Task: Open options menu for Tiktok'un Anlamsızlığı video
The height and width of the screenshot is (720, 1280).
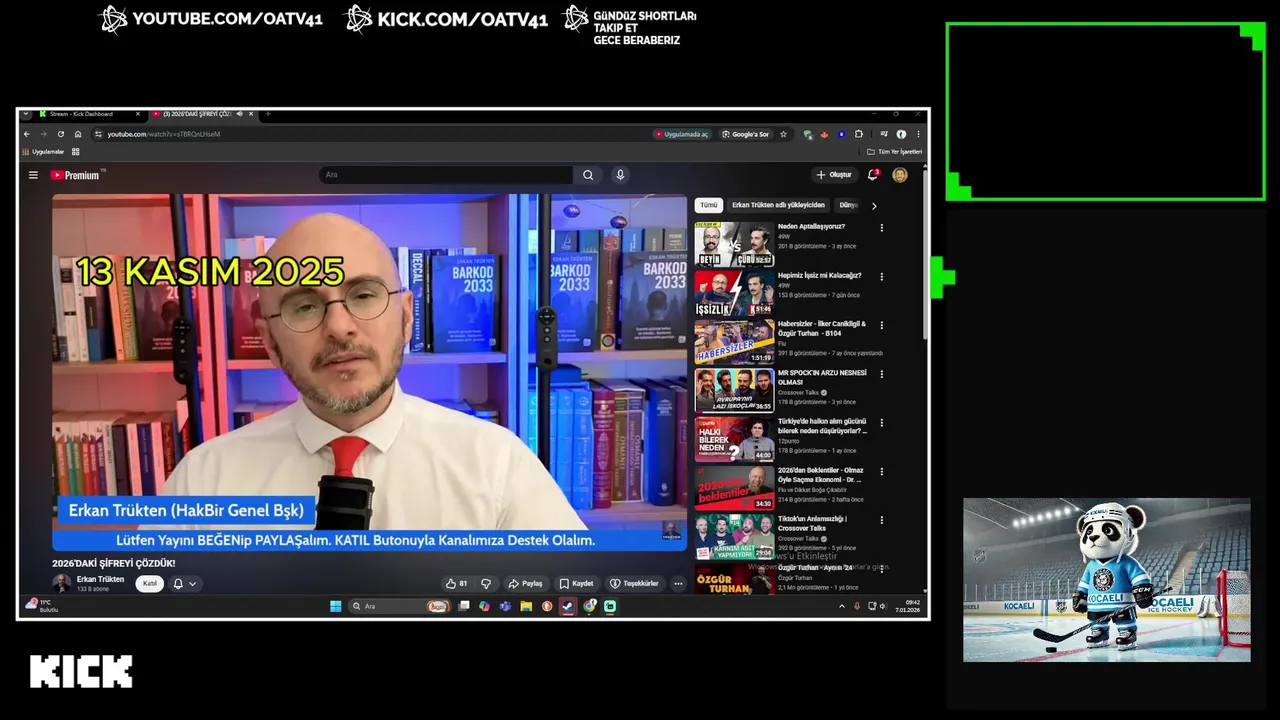Action: (882, 520)
